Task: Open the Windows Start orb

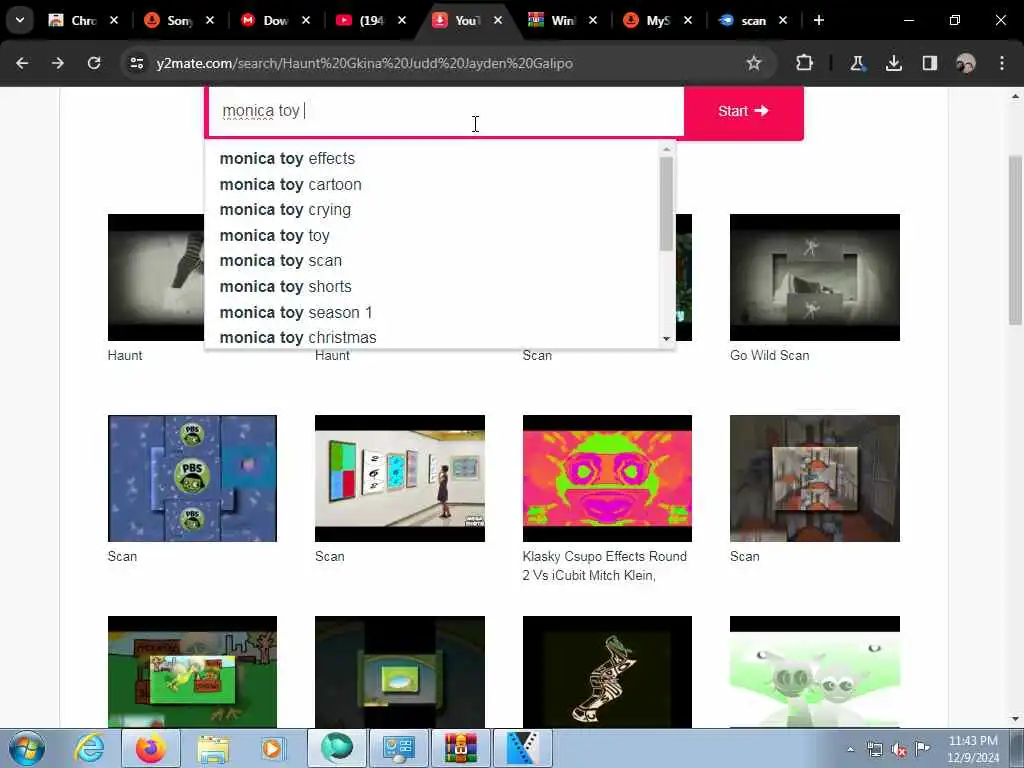Action: (27, 748)
